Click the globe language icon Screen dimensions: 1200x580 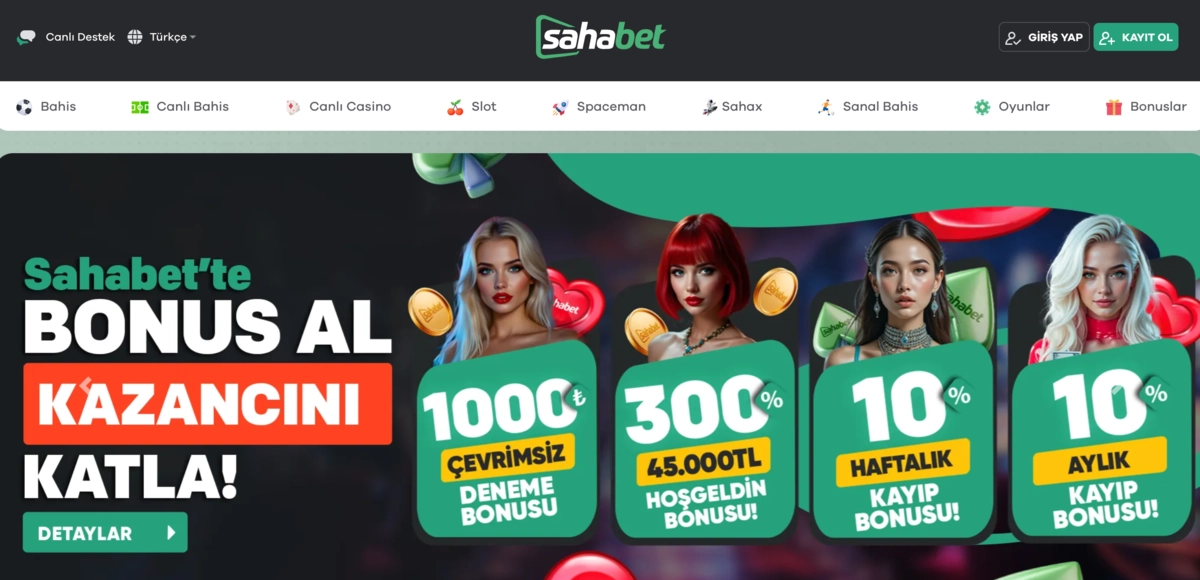[x=135, y=37]
